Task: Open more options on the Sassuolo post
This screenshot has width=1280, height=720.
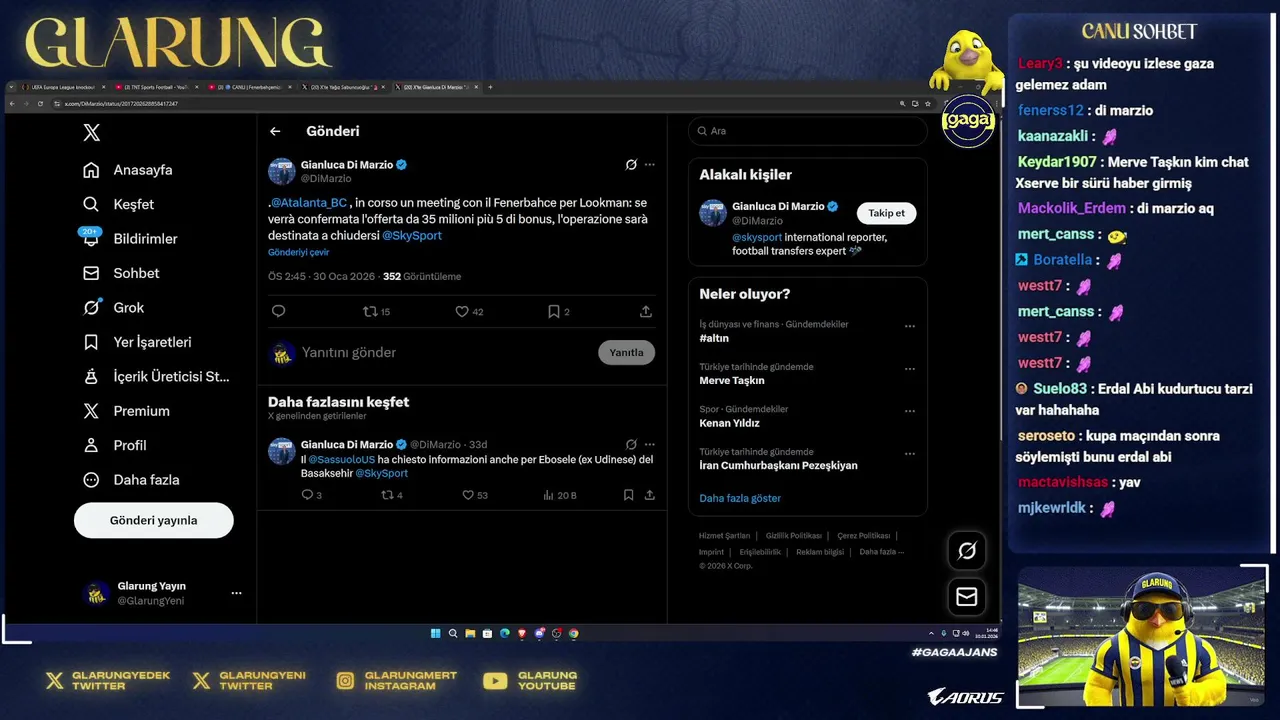Action: pos(650,444)
